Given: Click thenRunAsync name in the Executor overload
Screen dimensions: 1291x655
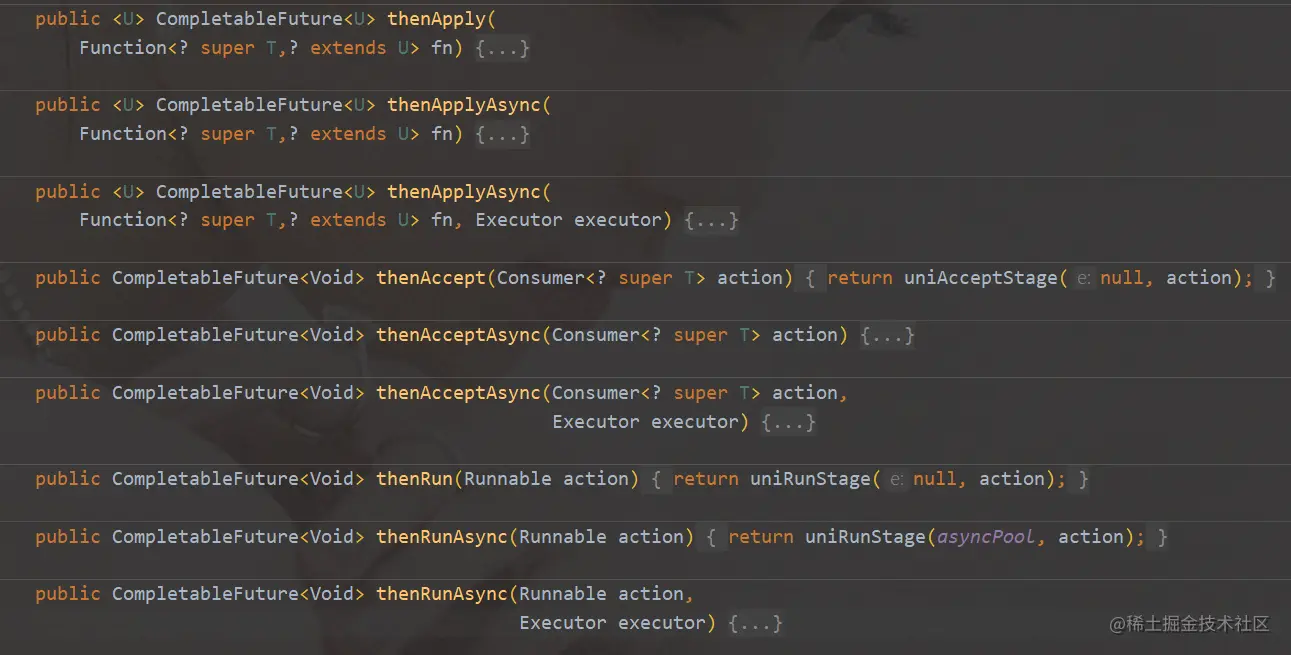Looking at the screenshot, I should click(442, 594).
